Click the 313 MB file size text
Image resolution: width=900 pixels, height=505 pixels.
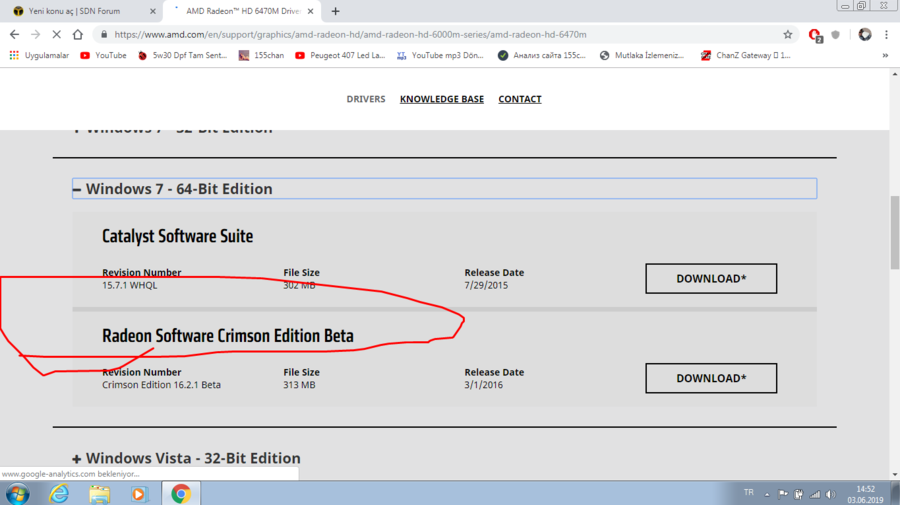pyautogui.click(x=299, y=385)
